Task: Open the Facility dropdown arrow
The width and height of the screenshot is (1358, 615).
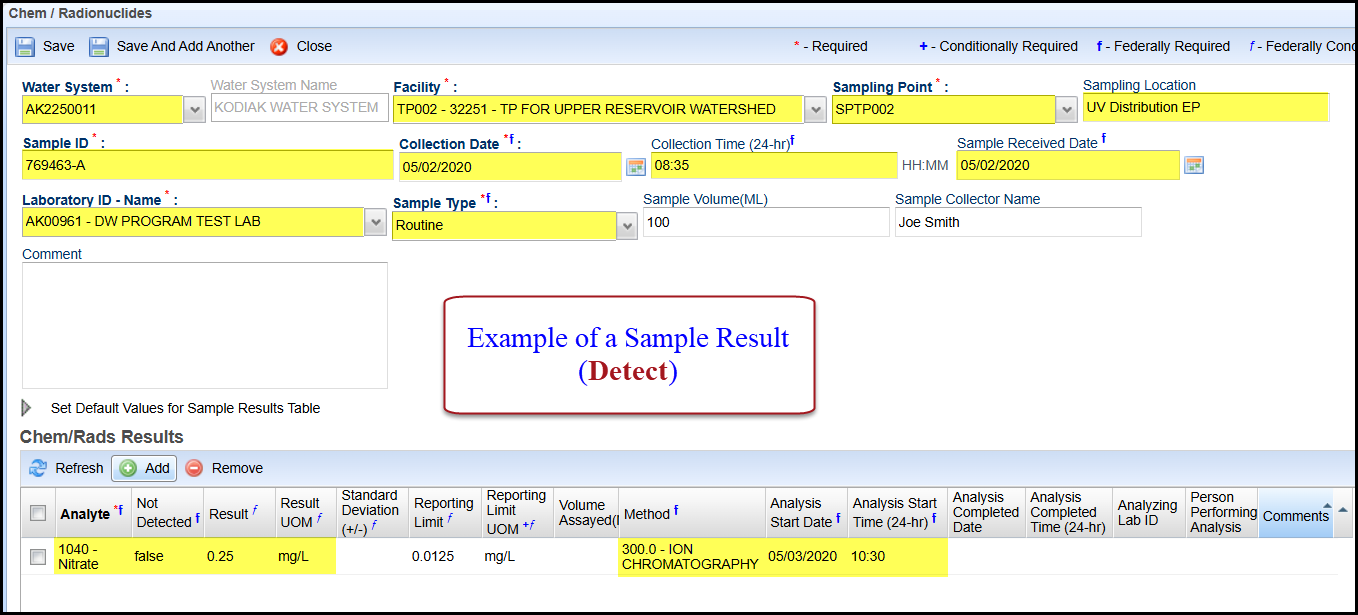Action: 815,109
